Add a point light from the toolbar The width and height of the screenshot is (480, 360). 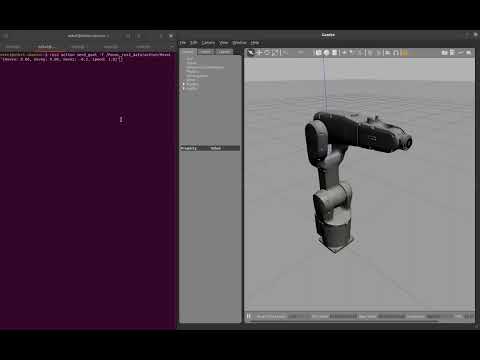[x=344, y=53]
